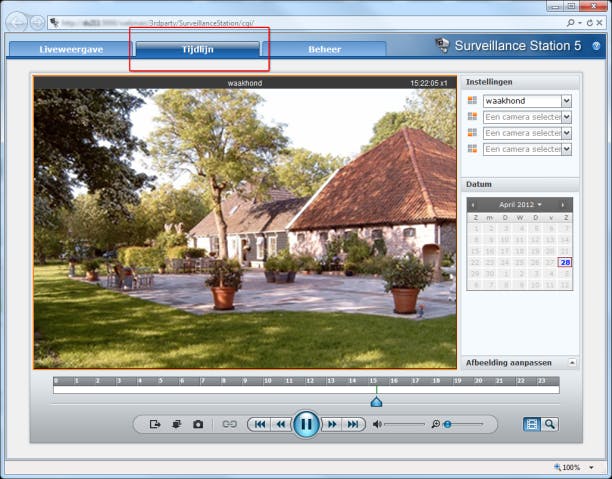The image size is (612, 479).
Task: Click the timeline position marker handle
Action: (x=376, y=402)
